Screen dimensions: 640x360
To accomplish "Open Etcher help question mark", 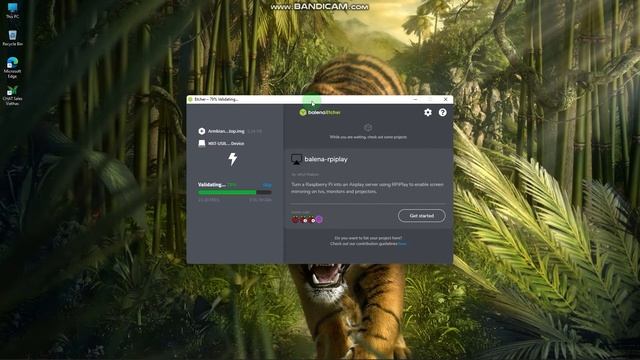I will (x=442, y=112).
